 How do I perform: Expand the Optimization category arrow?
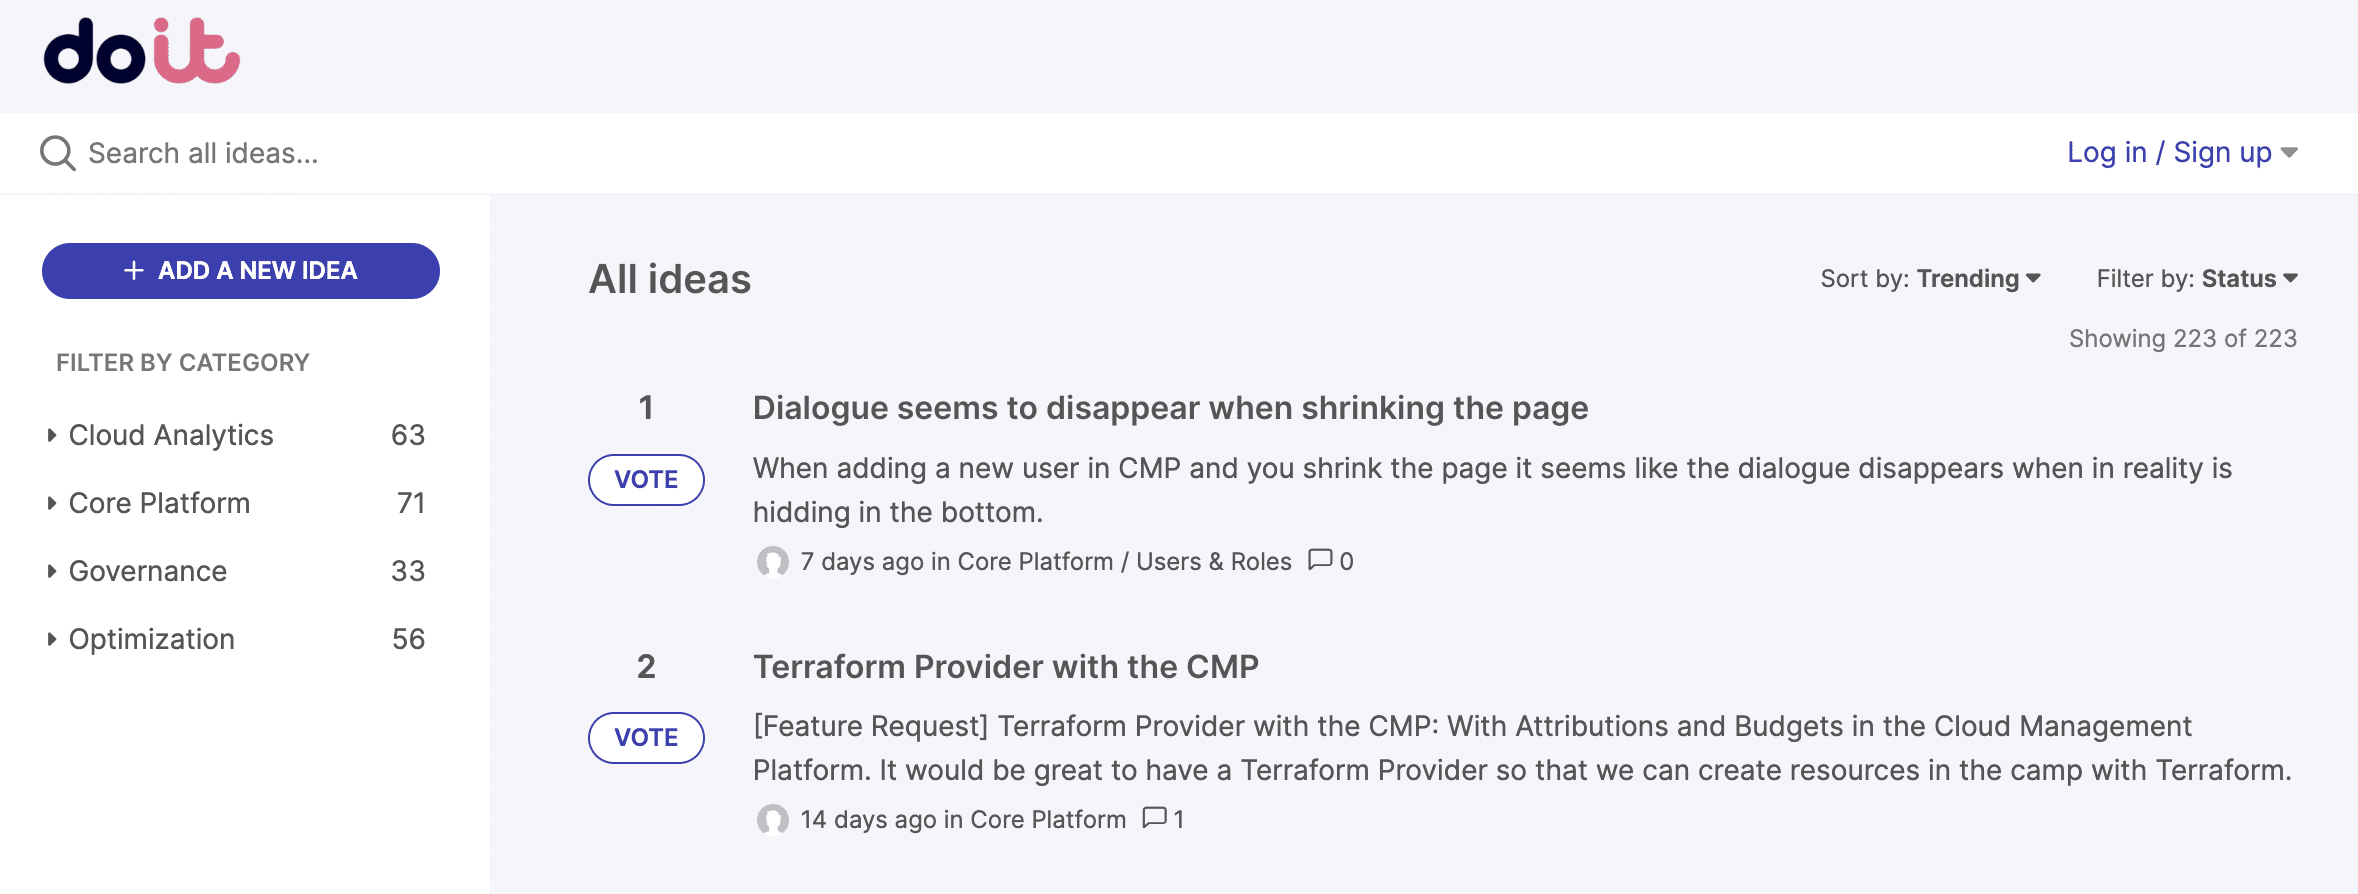tap(51, 639)
